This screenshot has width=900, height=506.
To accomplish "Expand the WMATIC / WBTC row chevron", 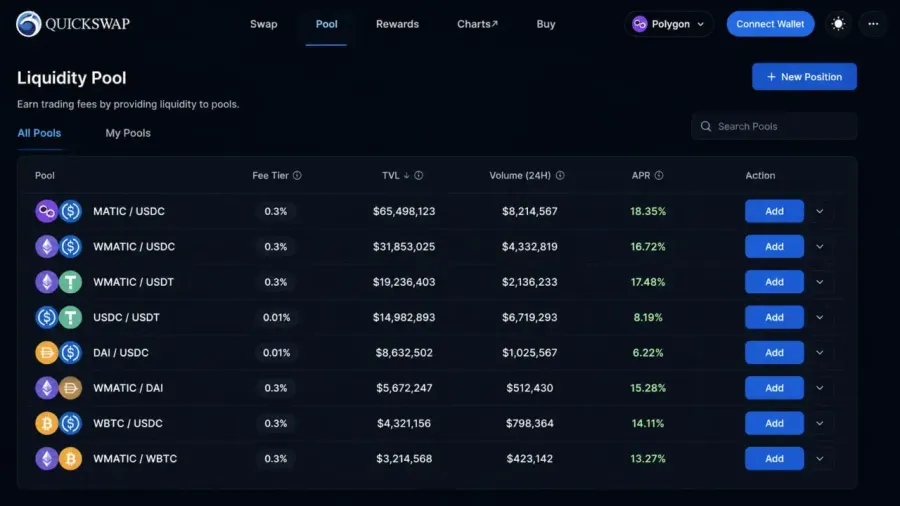I will (820, 459).
